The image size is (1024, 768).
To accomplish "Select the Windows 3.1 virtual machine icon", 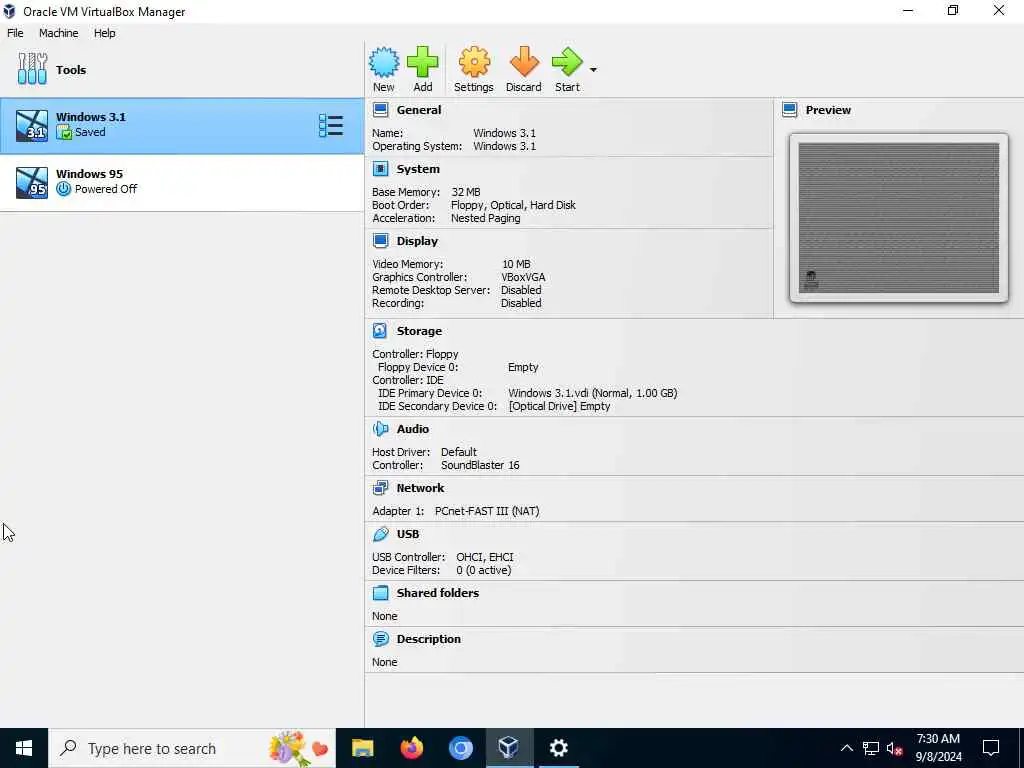I will [x=31, y=125].
